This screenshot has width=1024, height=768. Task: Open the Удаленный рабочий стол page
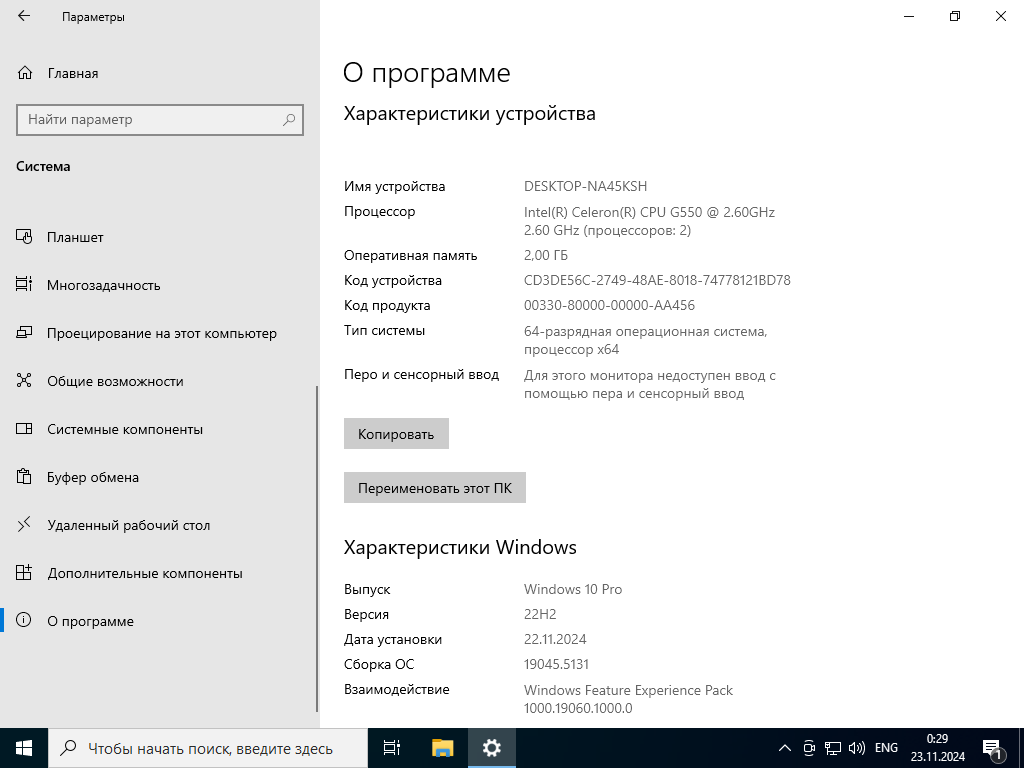pos(160,524)
